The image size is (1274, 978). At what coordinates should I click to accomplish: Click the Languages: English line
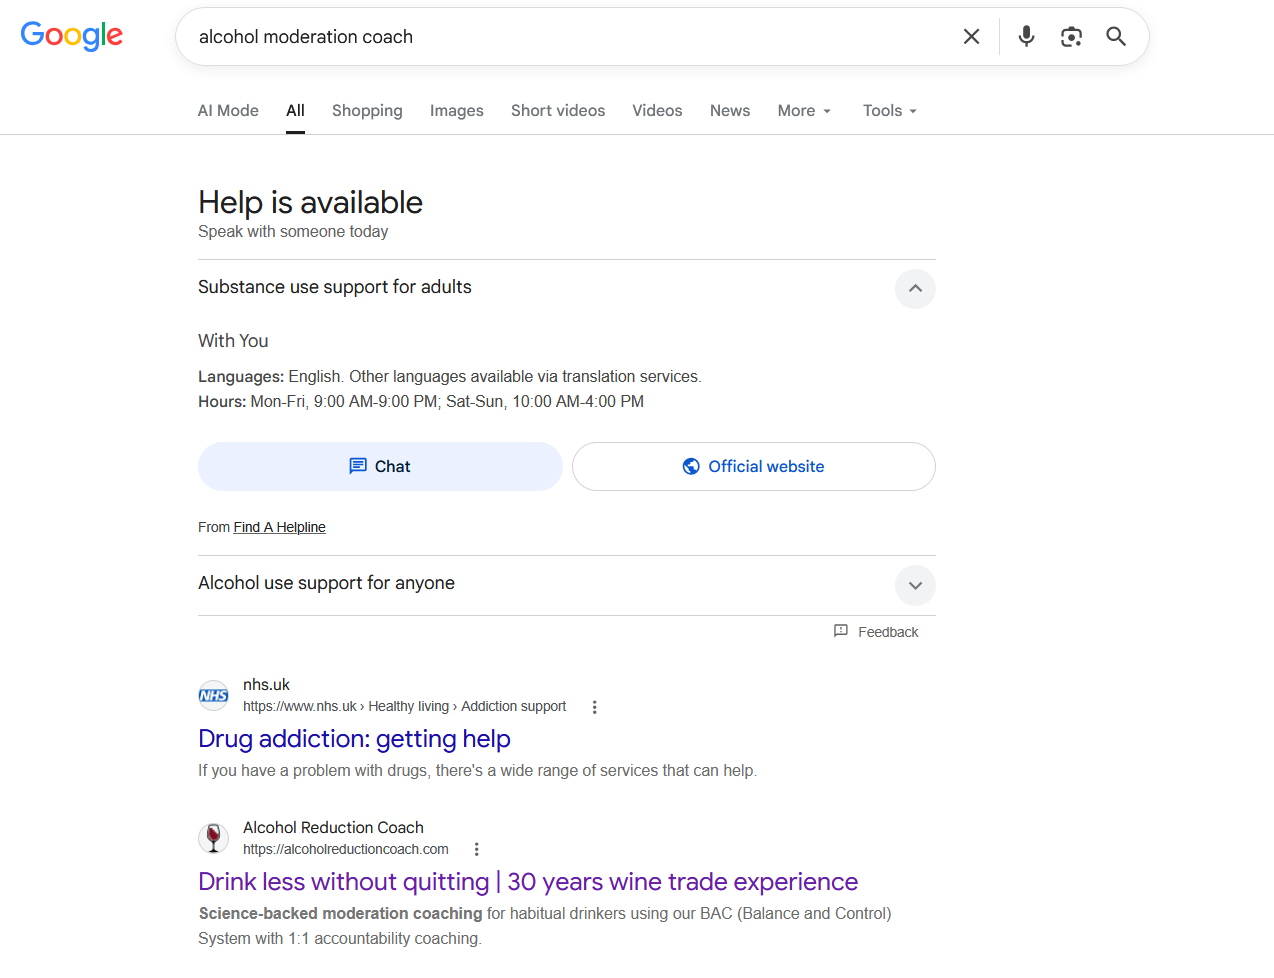pyautogui.click(x=450, y=377)
